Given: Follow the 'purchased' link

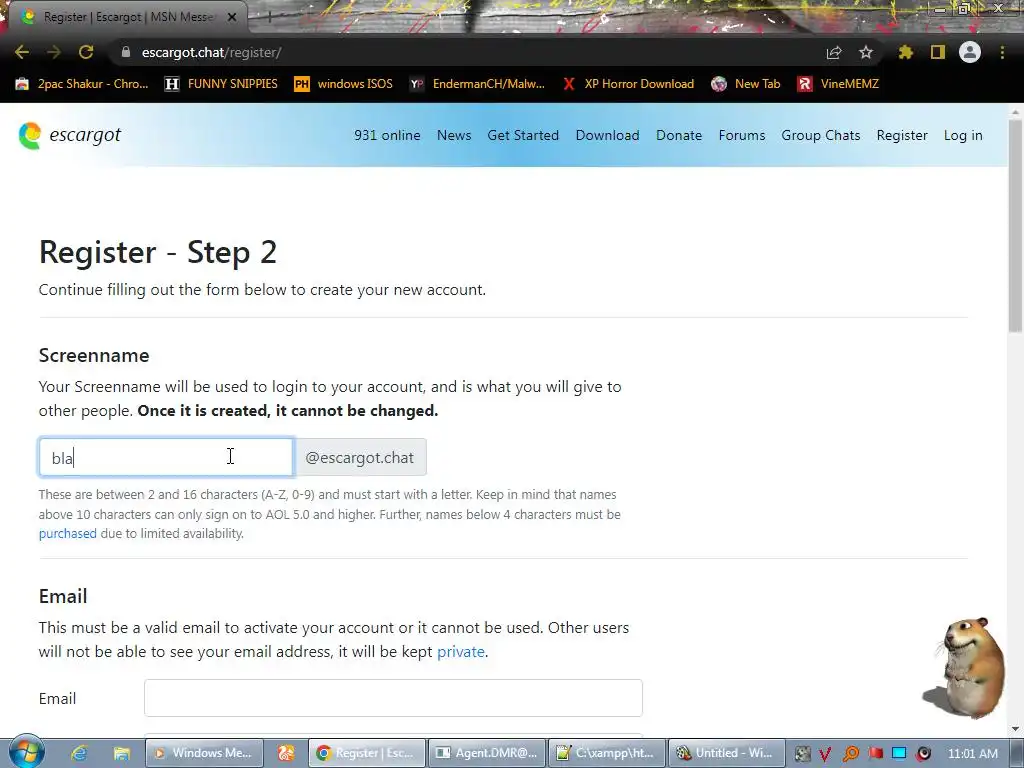Looking at the screenshot, I should point(67,534).
